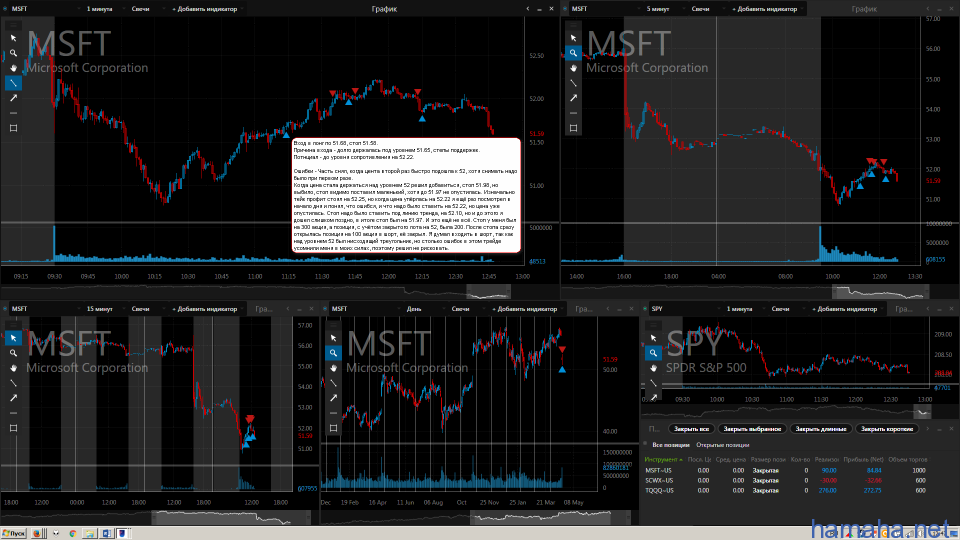Screen dimensions: 960x540
Task: Select the 'График' tab of MSFT 5-minute chart
Action: point(864,9)
